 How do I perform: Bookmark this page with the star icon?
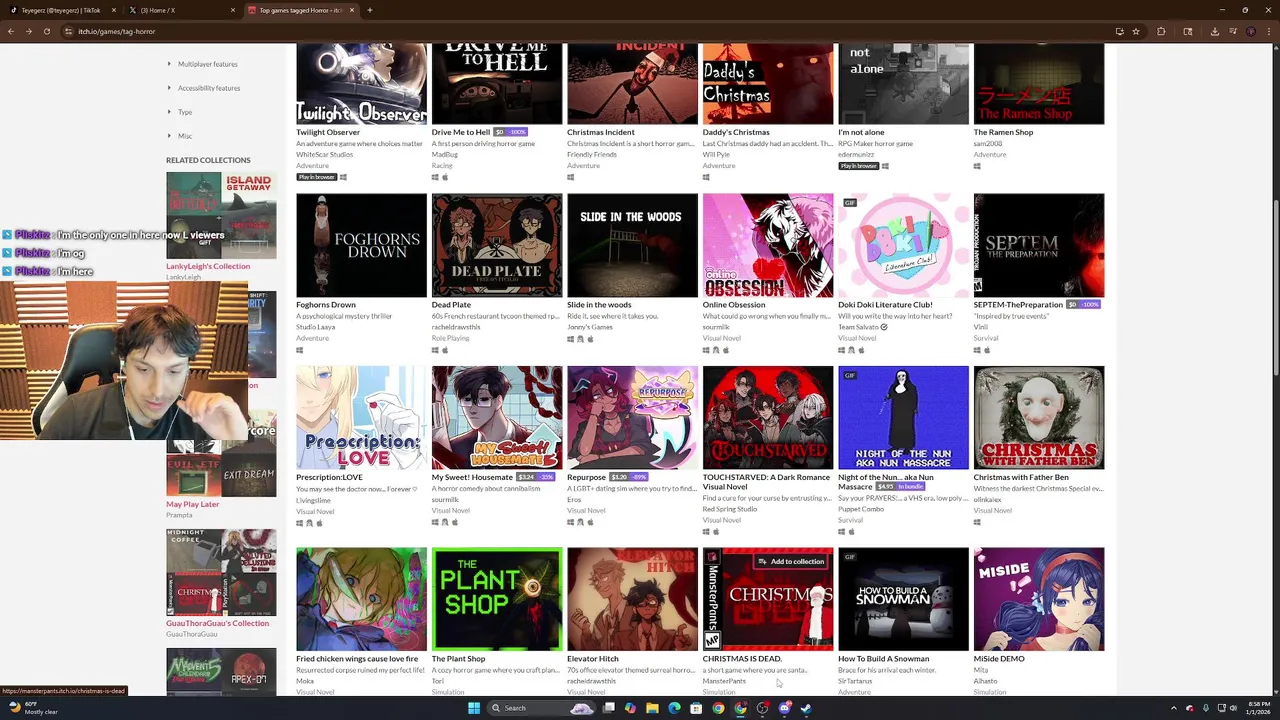pos(1136,31)
